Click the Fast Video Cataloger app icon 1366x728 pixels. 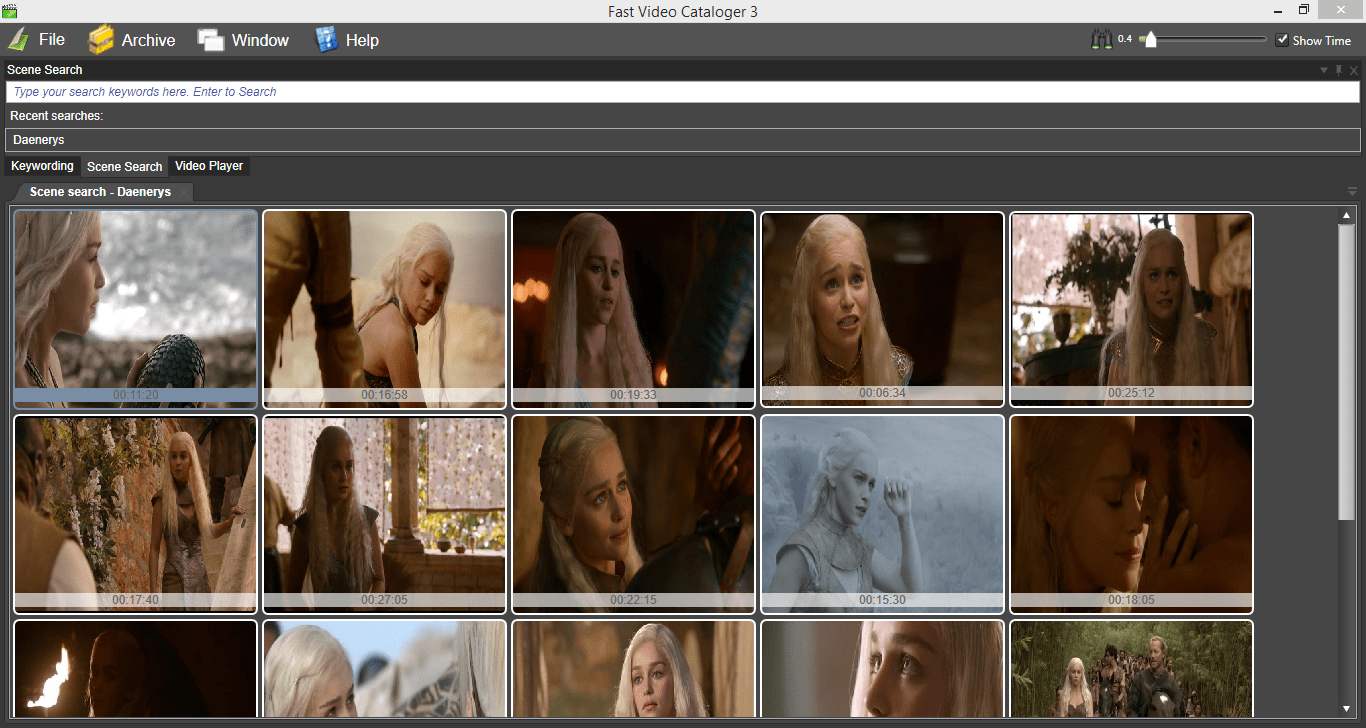8,11
